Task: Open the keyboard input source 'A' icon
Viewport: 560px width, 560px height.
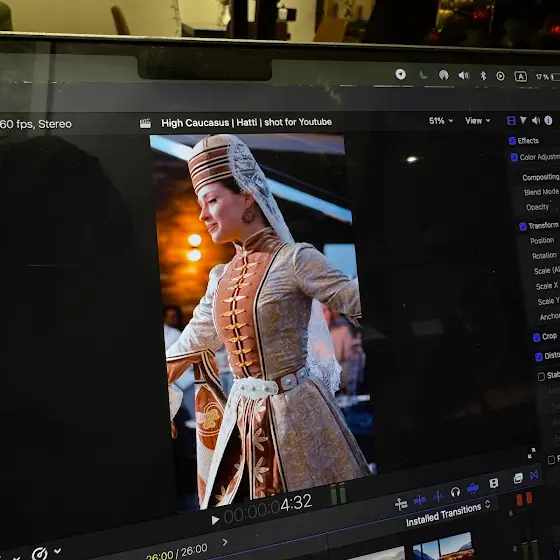Action: coord(520,76)
